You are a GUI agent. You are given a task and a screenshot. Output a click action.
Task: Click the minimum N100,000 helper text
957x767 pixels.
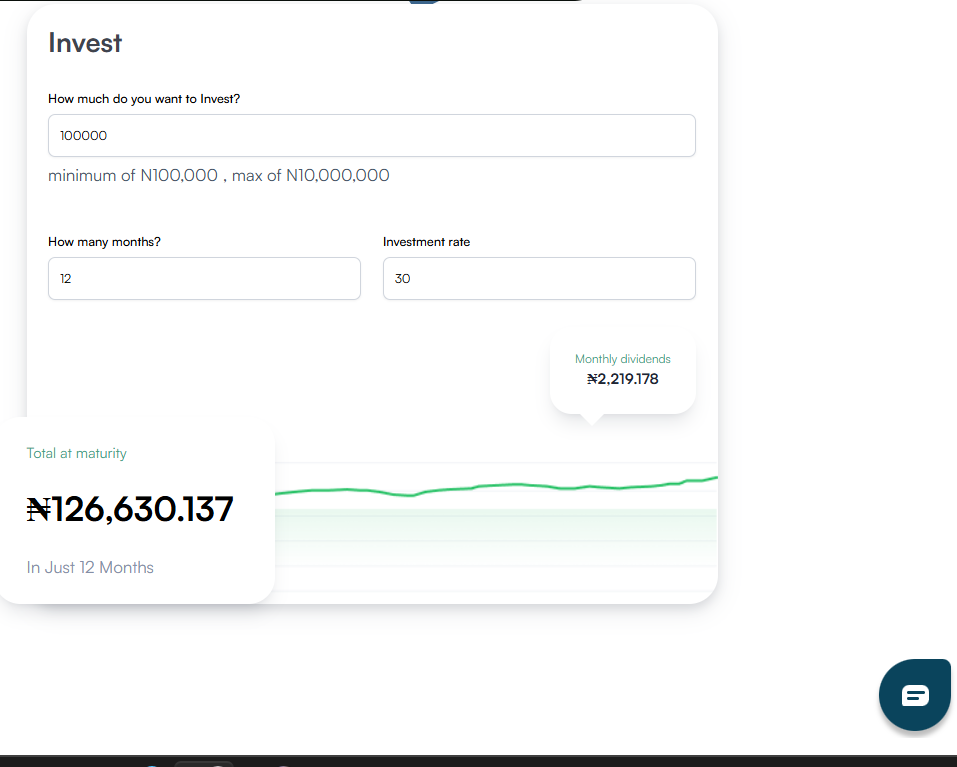coord(218,175)
